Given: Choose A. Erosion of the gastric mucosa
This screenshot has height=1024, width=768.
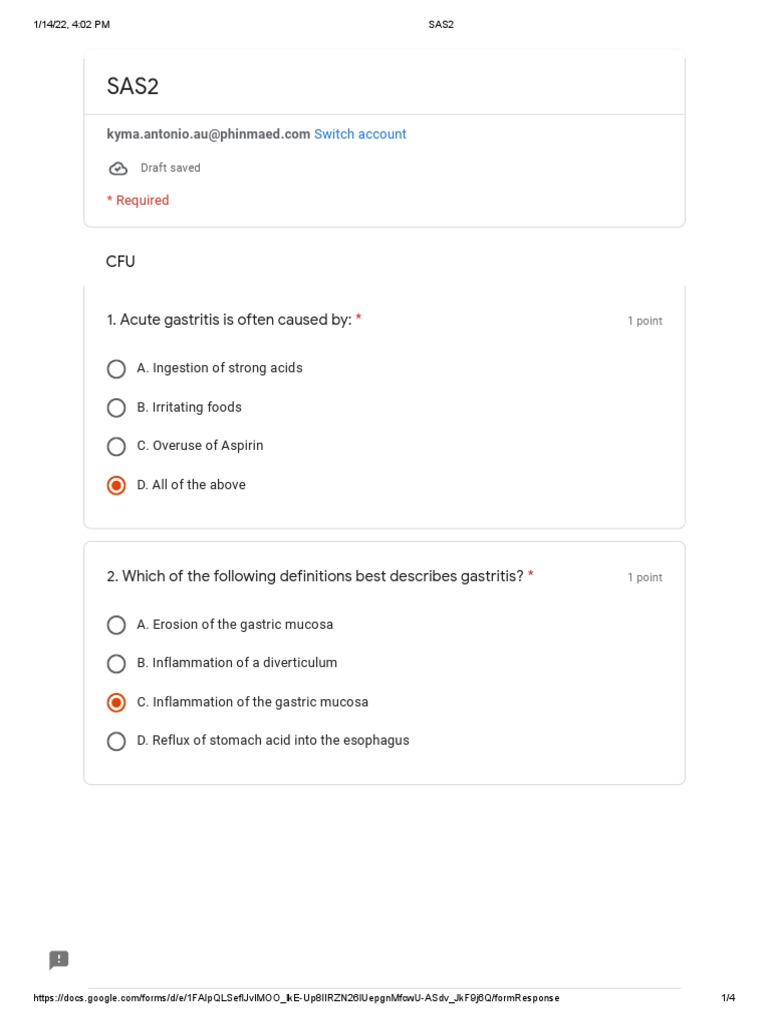Looking at the screenshot, I should click(x=117, y=625).
